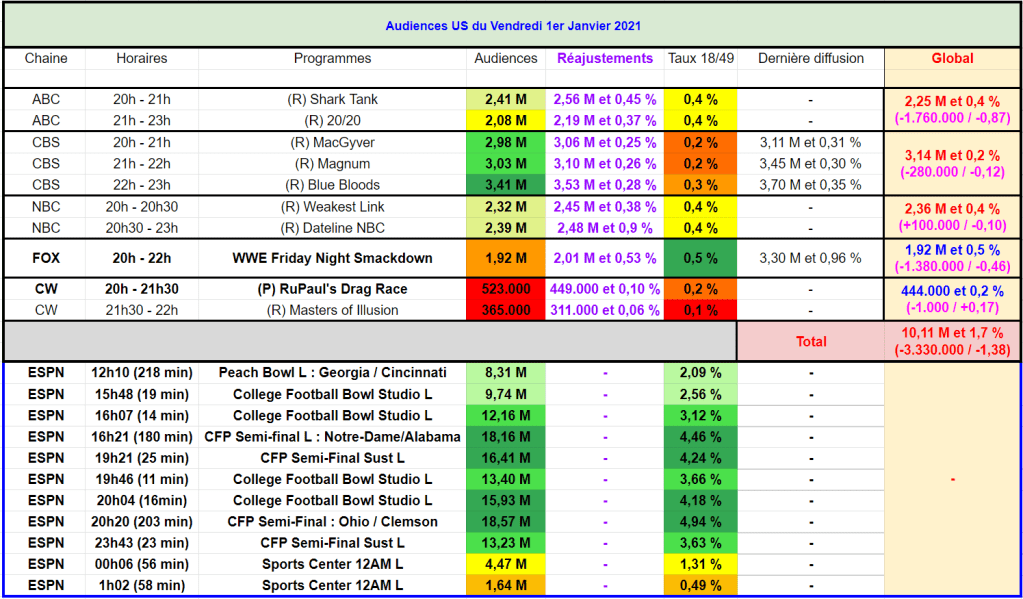This screenshot has width=1023, height=599.
Task: Click the RuPaul's Drag Race program cell
Action: [x=332, y=289]
